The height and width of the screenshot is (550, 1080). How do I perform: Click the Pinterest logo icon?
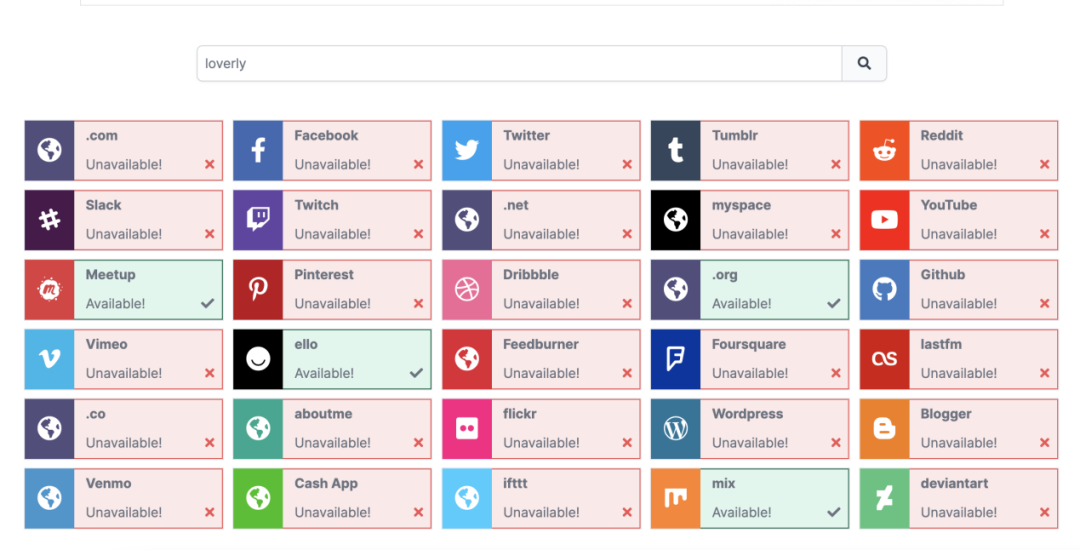[258, 289]
